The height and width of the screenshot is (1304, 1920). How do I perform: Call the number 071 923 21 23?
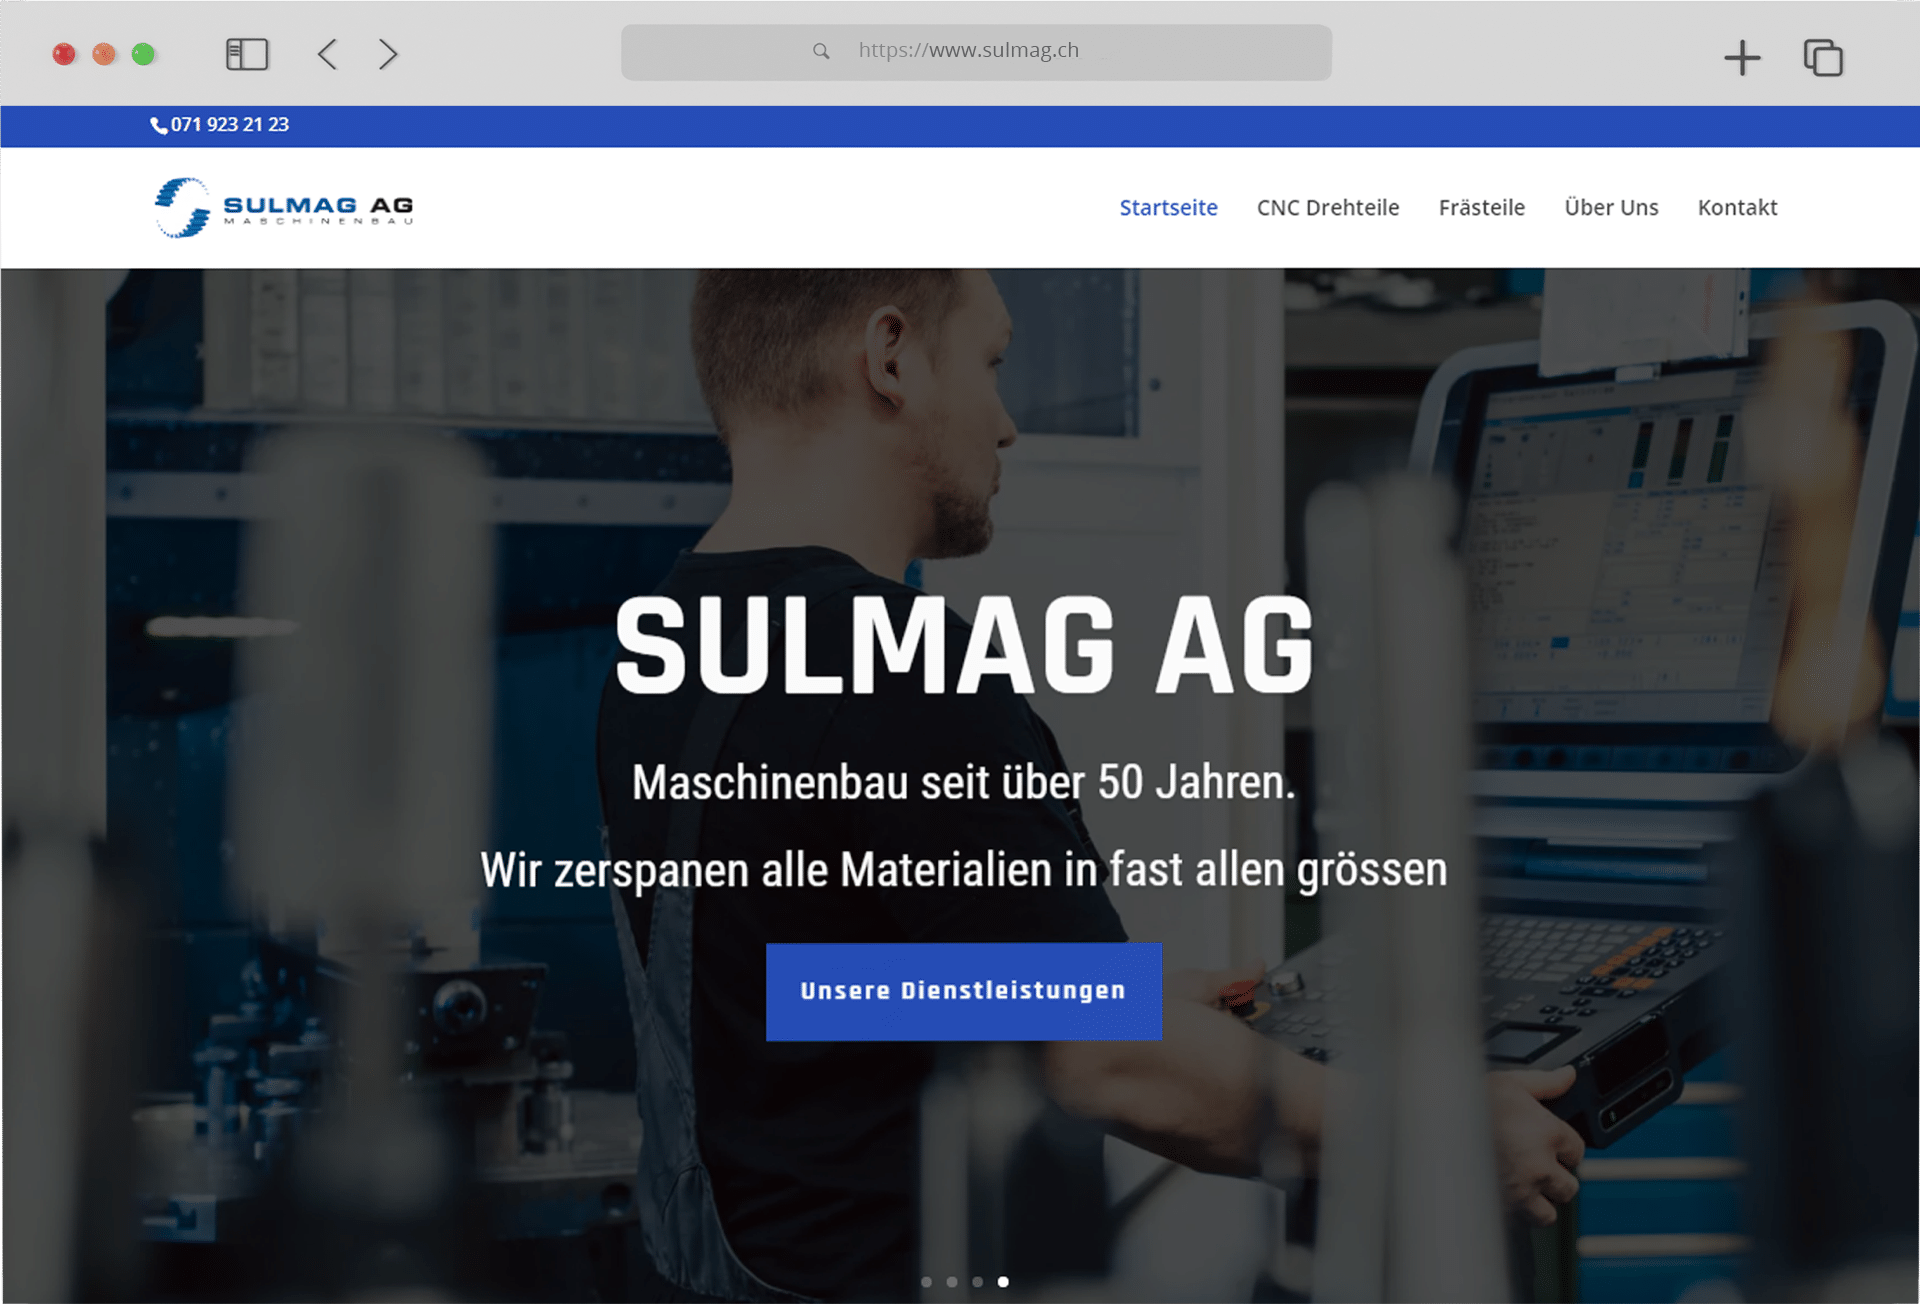pyautogui.click(x=229, y=125)
